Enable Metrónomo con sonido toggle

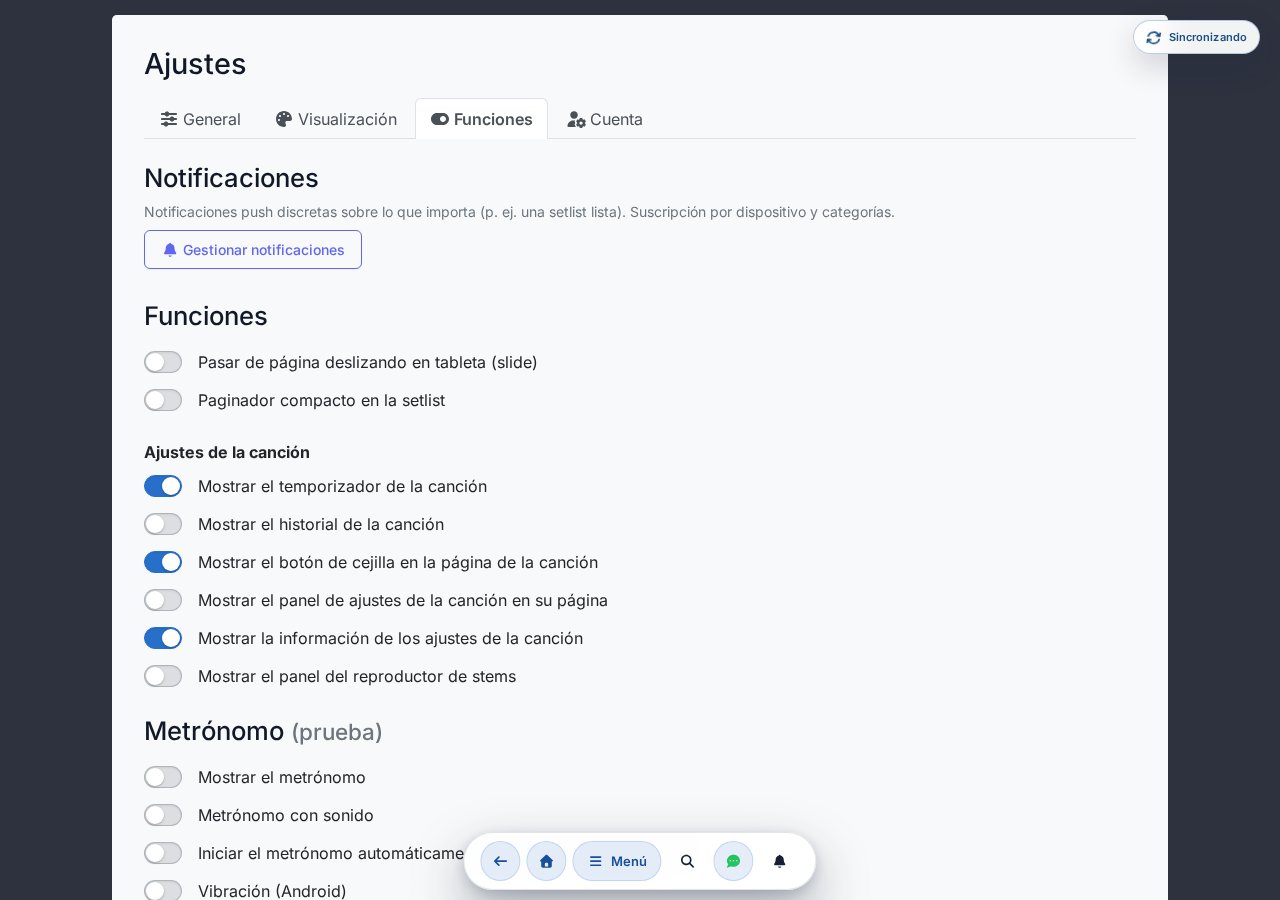coord(163,815)
